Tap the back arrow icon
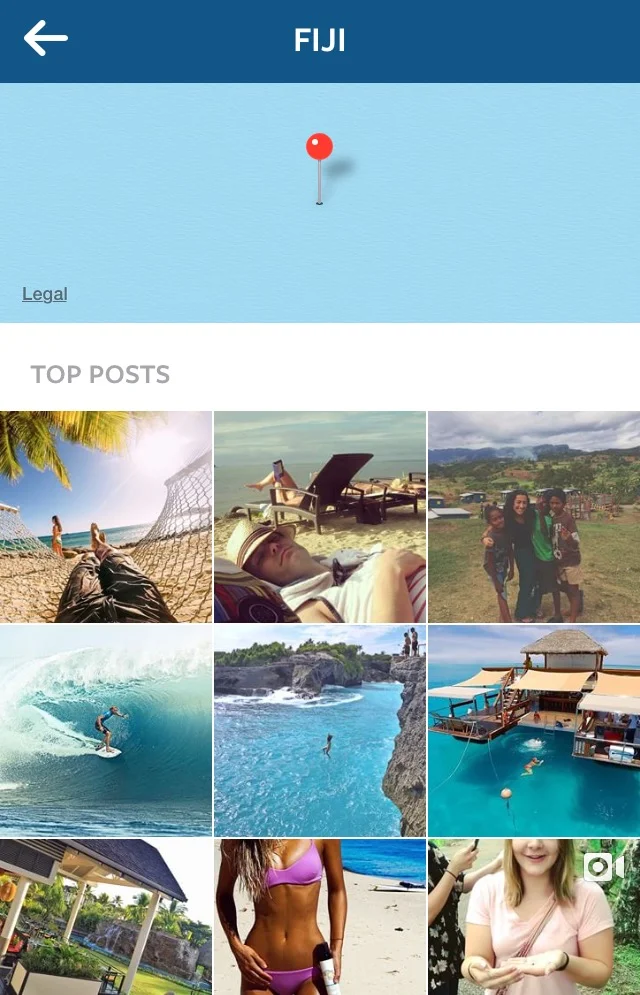Screen dimensions: 640x995 pos(46,39)
